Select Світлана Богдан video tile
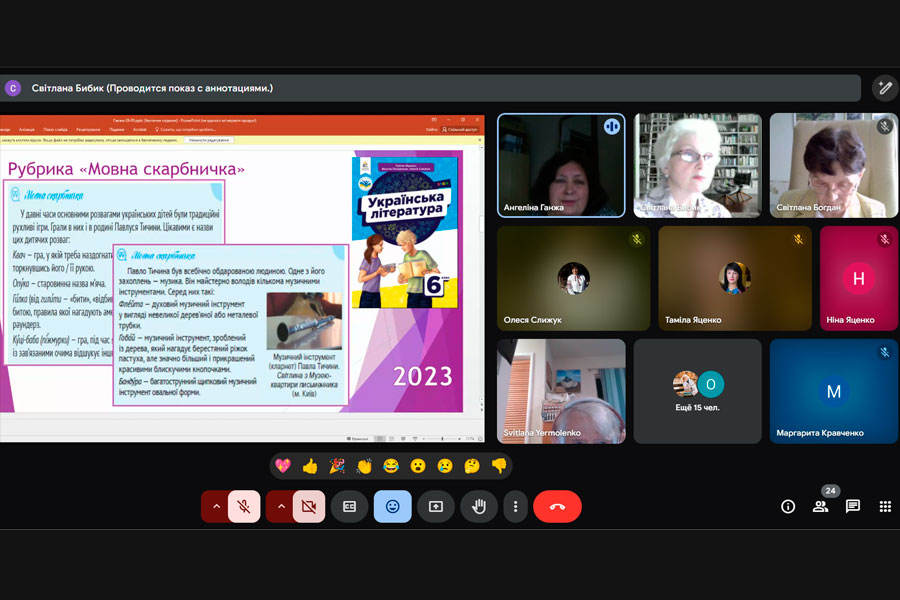This screenshot has width=900, height=600. (x=833, y=165)
